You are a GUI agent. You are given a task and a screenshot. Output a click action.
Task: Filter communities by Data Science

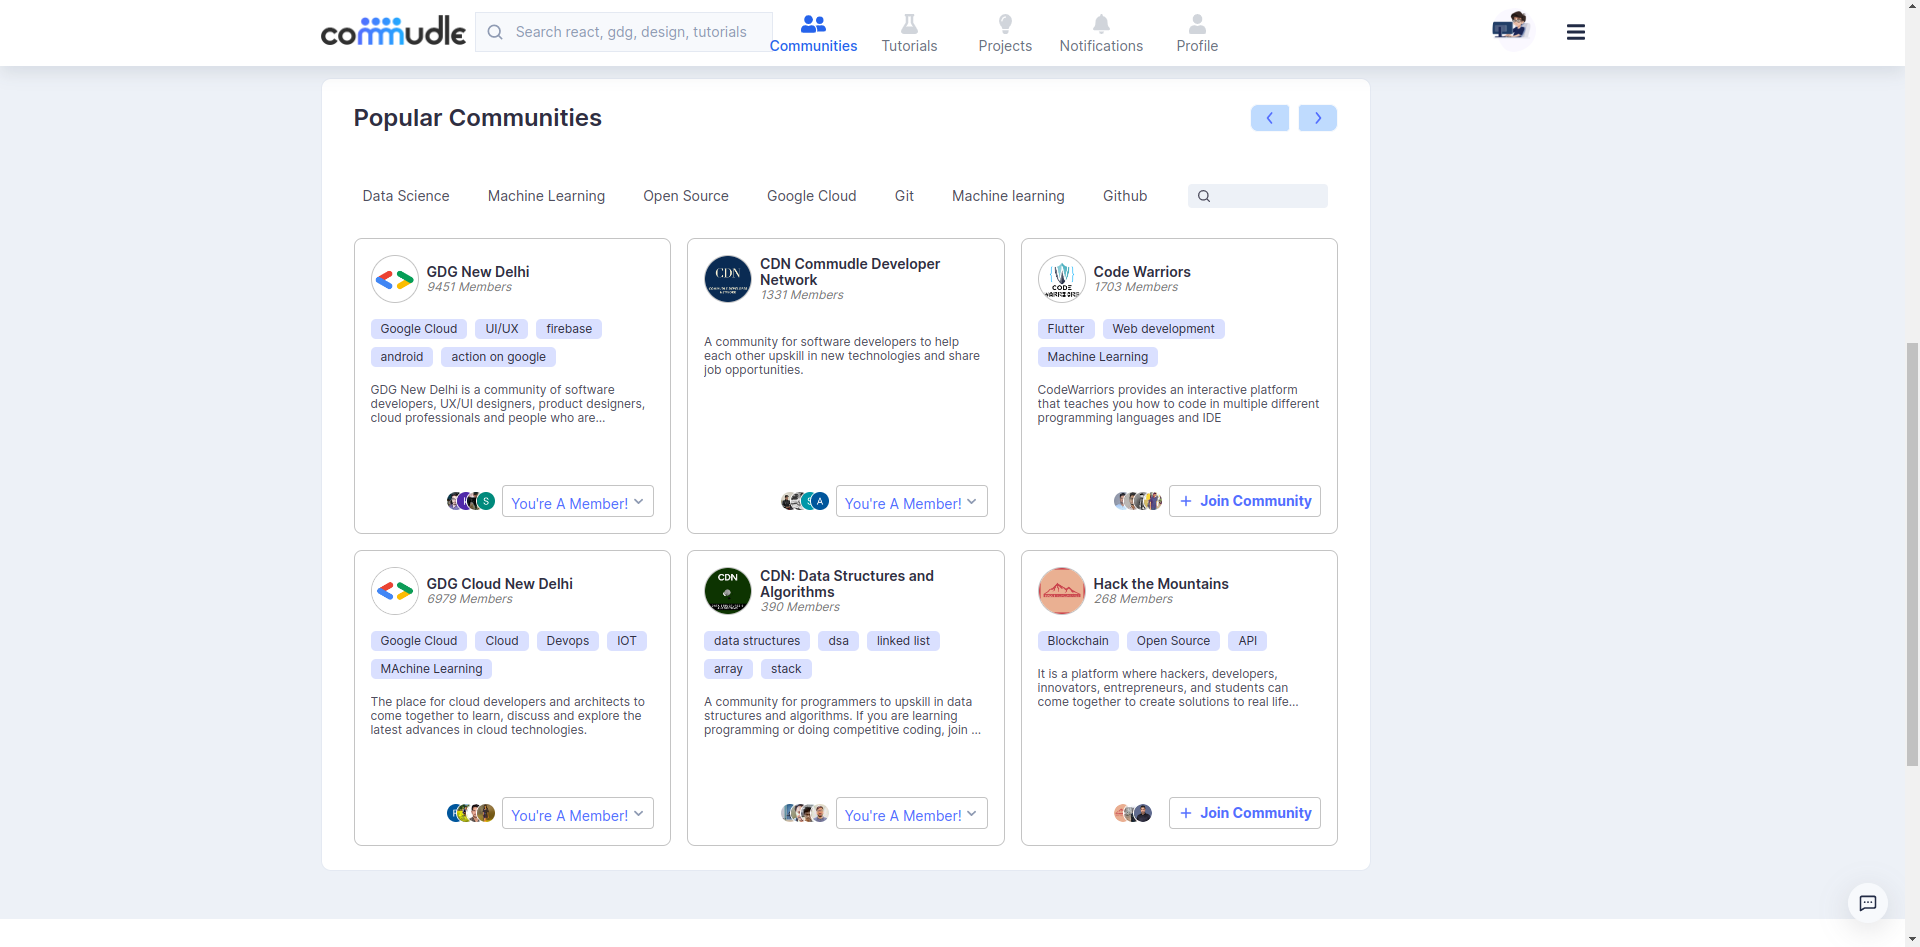pos(406,196)
